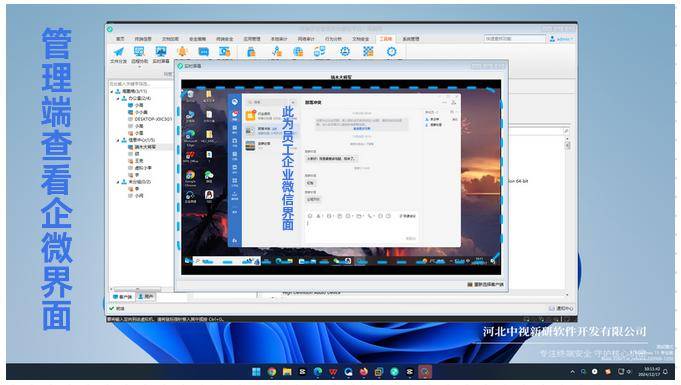This screenshot has height=385, width=681.
Task: Click the person-in-circle tool icon
Action: [x=345, y=52]
